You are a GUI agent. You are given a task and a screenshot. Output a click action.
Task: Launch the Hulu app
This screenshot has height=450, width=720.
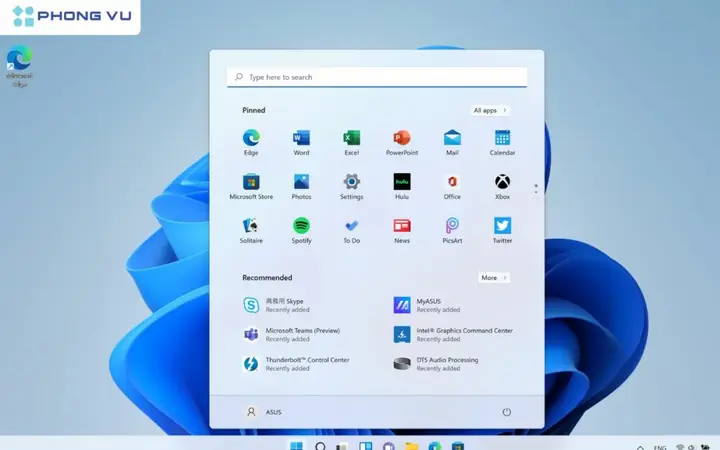(x=402, y=187)
